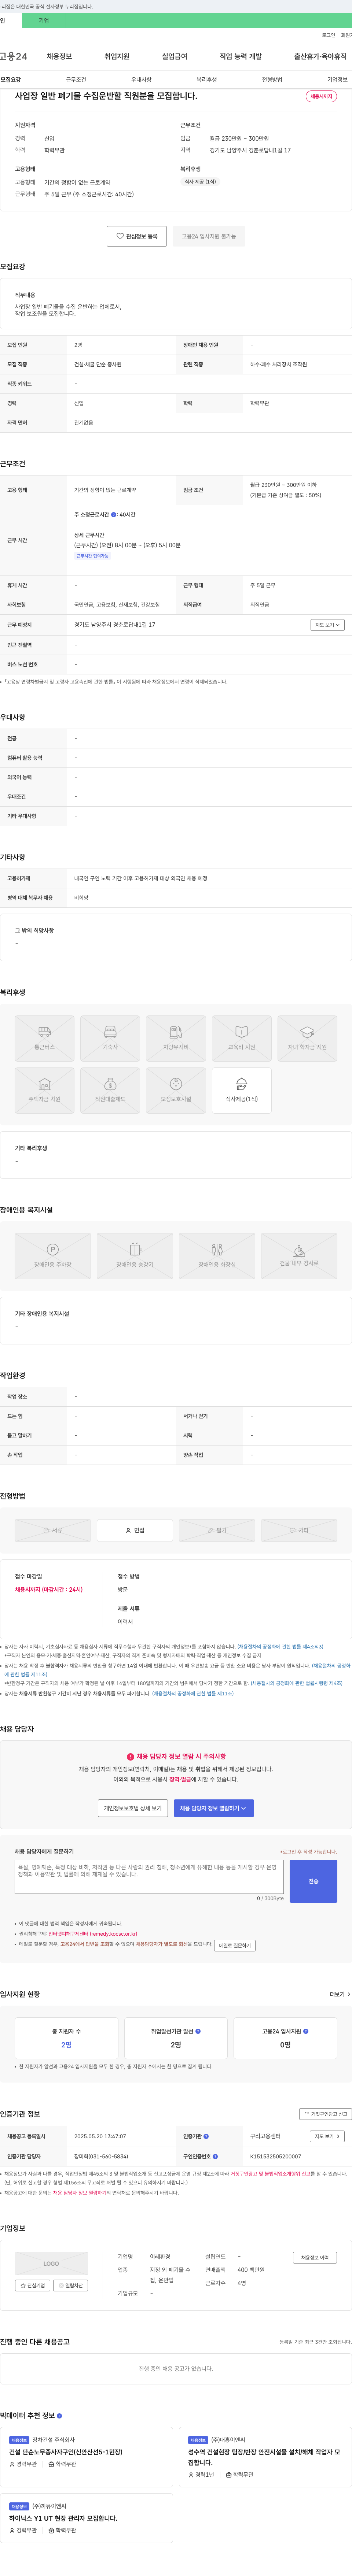Click the 건물 내부 경사로 facility icon

299,1256
